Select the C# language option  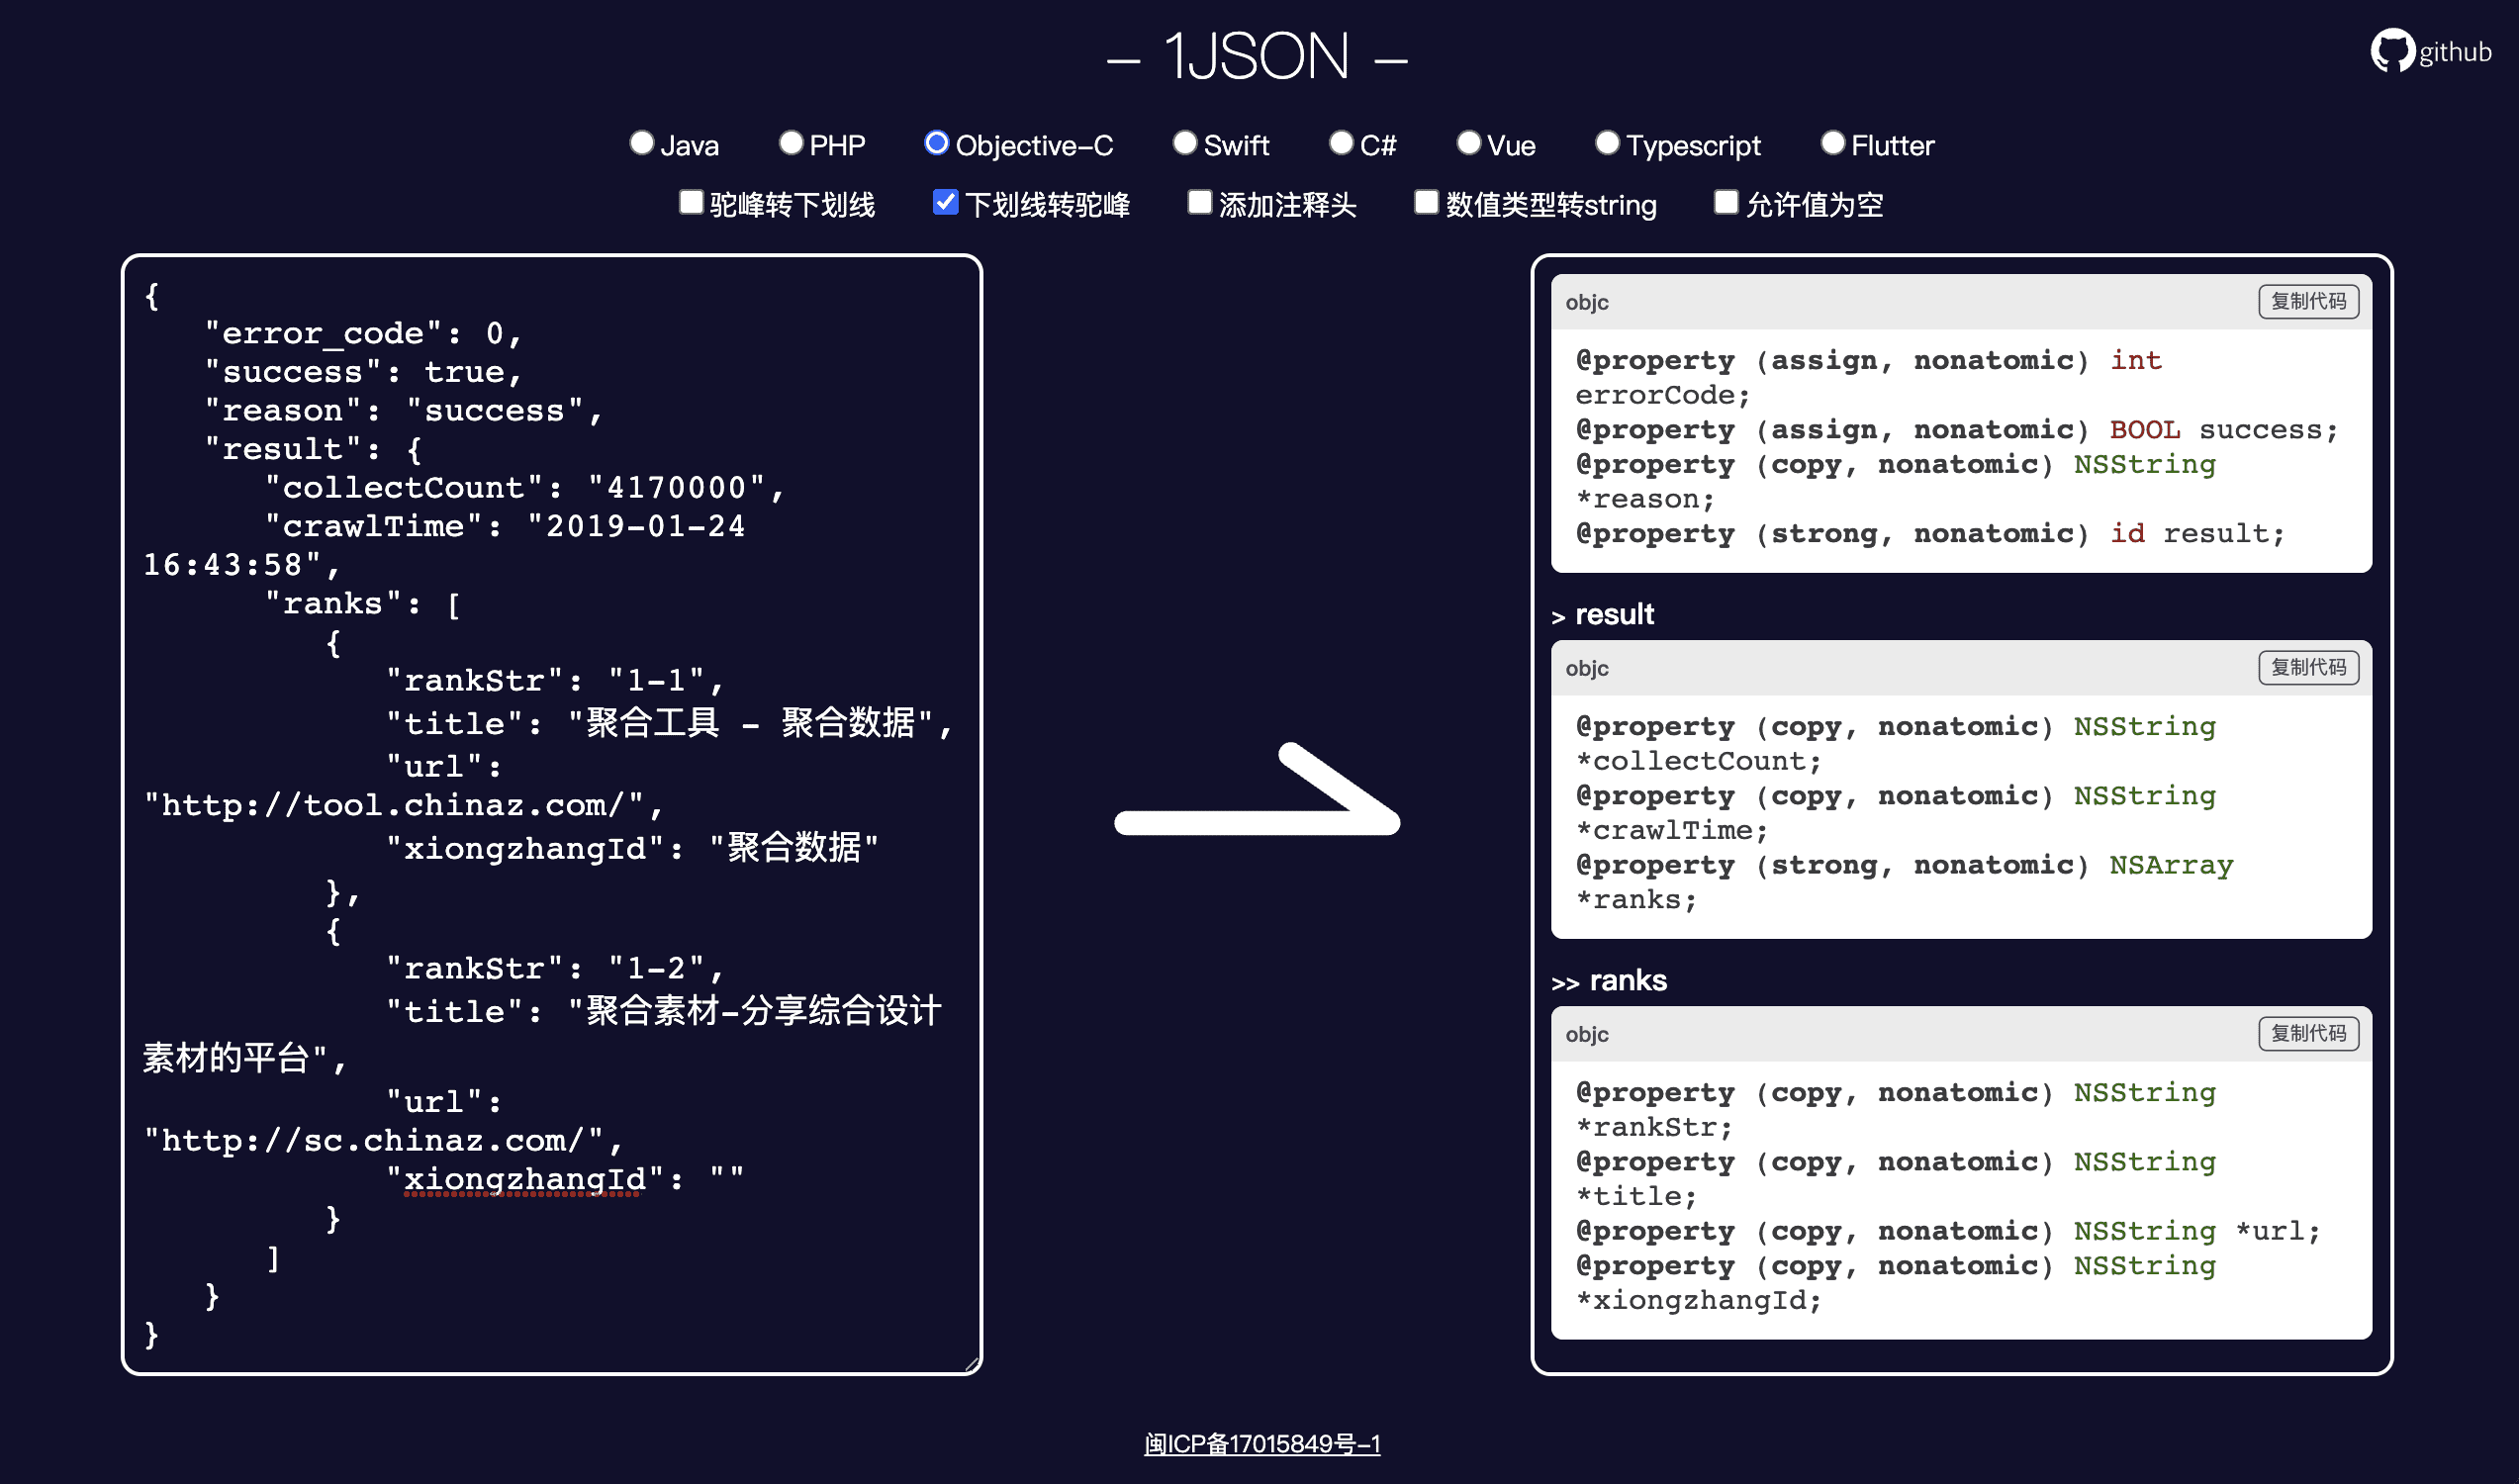[1340, 143]
